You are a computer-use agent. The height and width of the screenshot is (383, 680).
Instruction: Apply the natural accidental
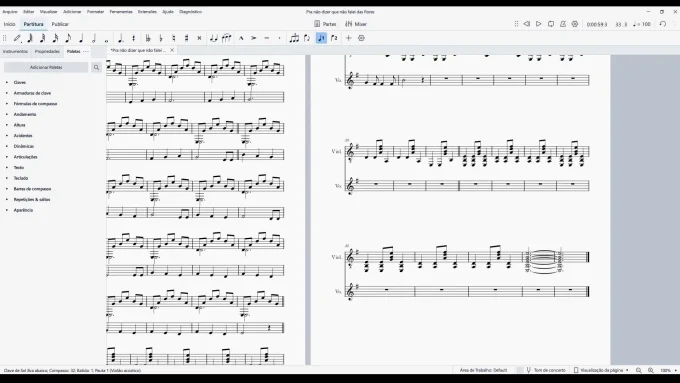(x=173, y=38)
